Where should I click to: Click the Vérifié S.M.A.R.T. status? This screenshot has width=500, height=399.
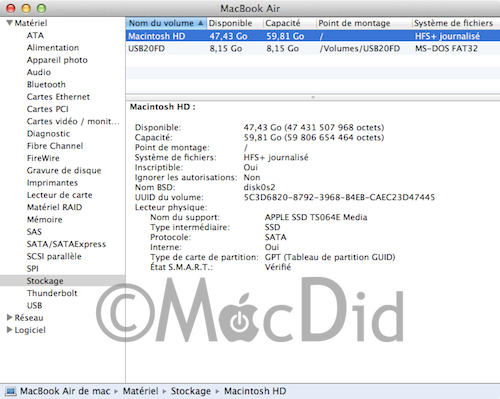[278, 267]
